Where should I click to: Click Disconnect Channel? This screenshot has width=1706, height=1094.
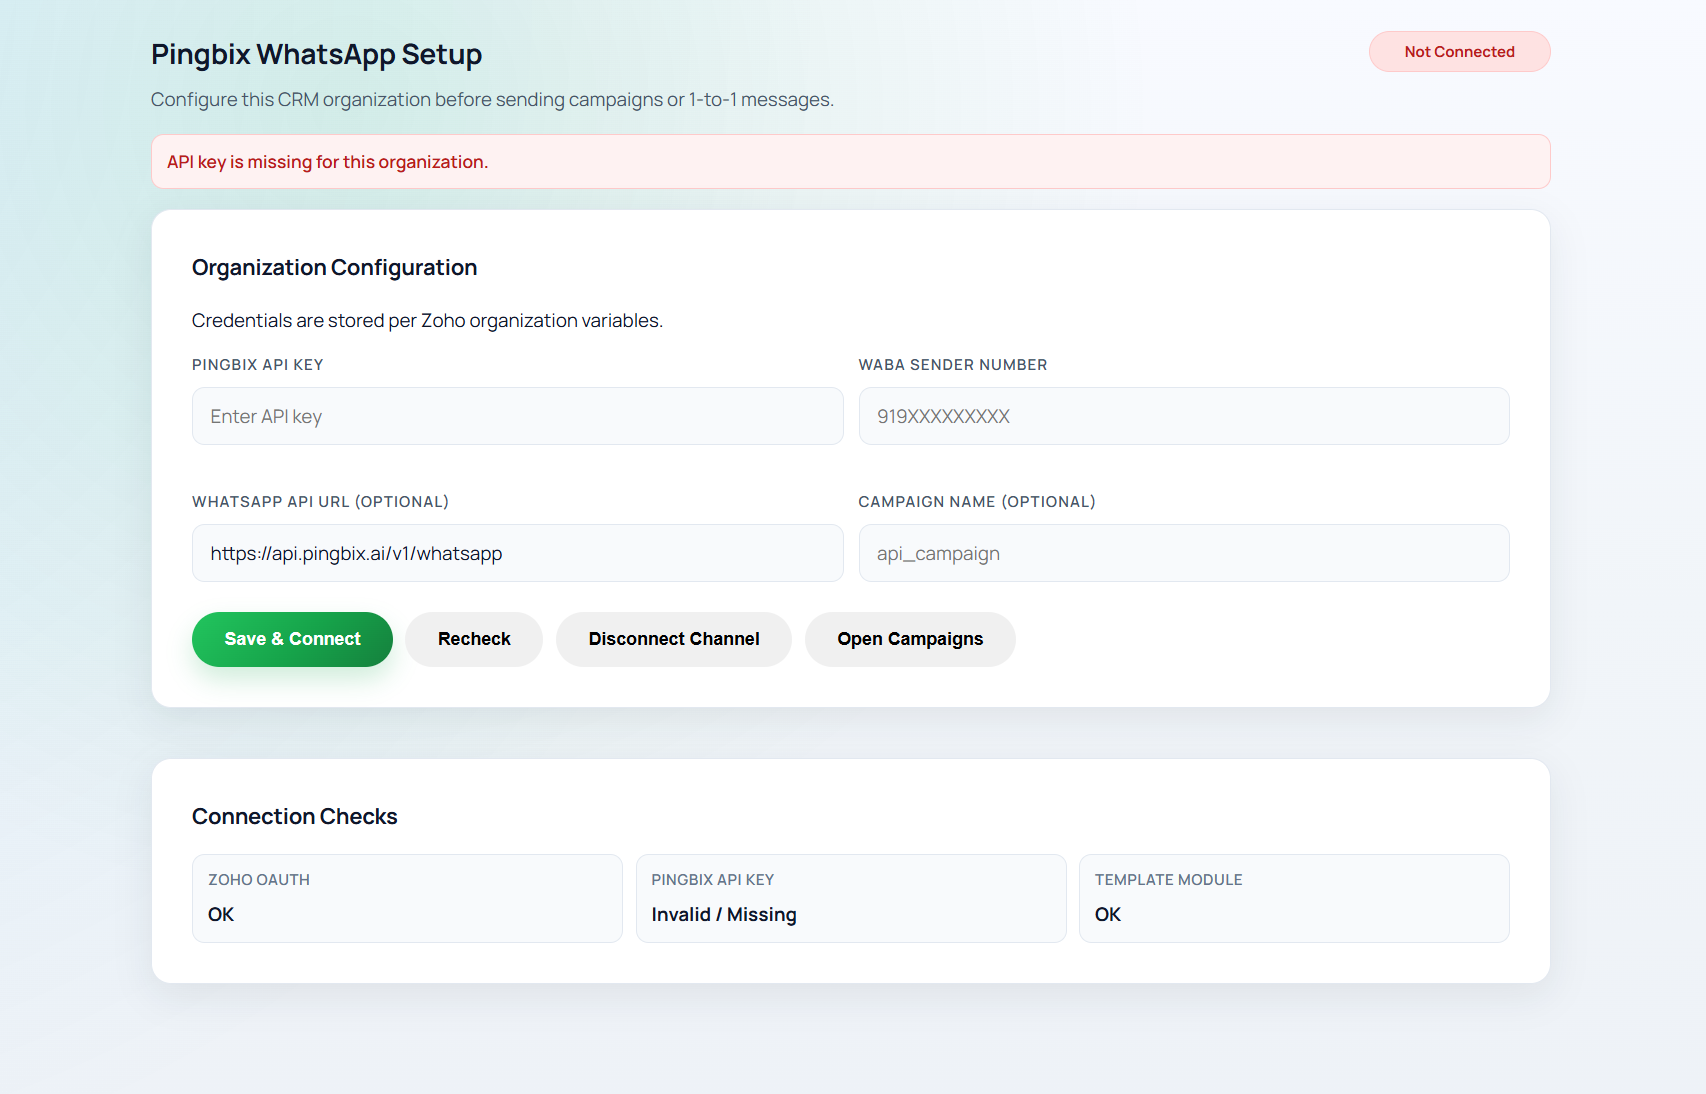point(673,639)
